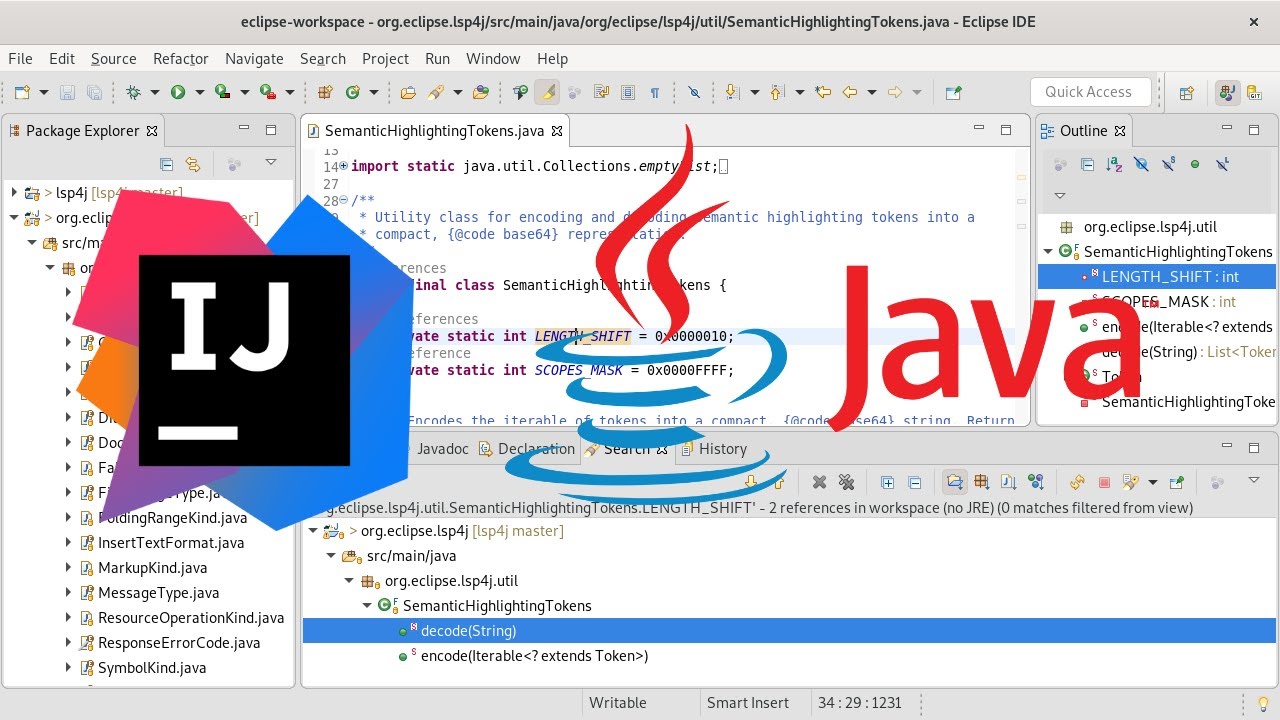Click the Smart Insert status bar entry
Viewport: 1280px width, 720px height.
(x=748, y=703)
